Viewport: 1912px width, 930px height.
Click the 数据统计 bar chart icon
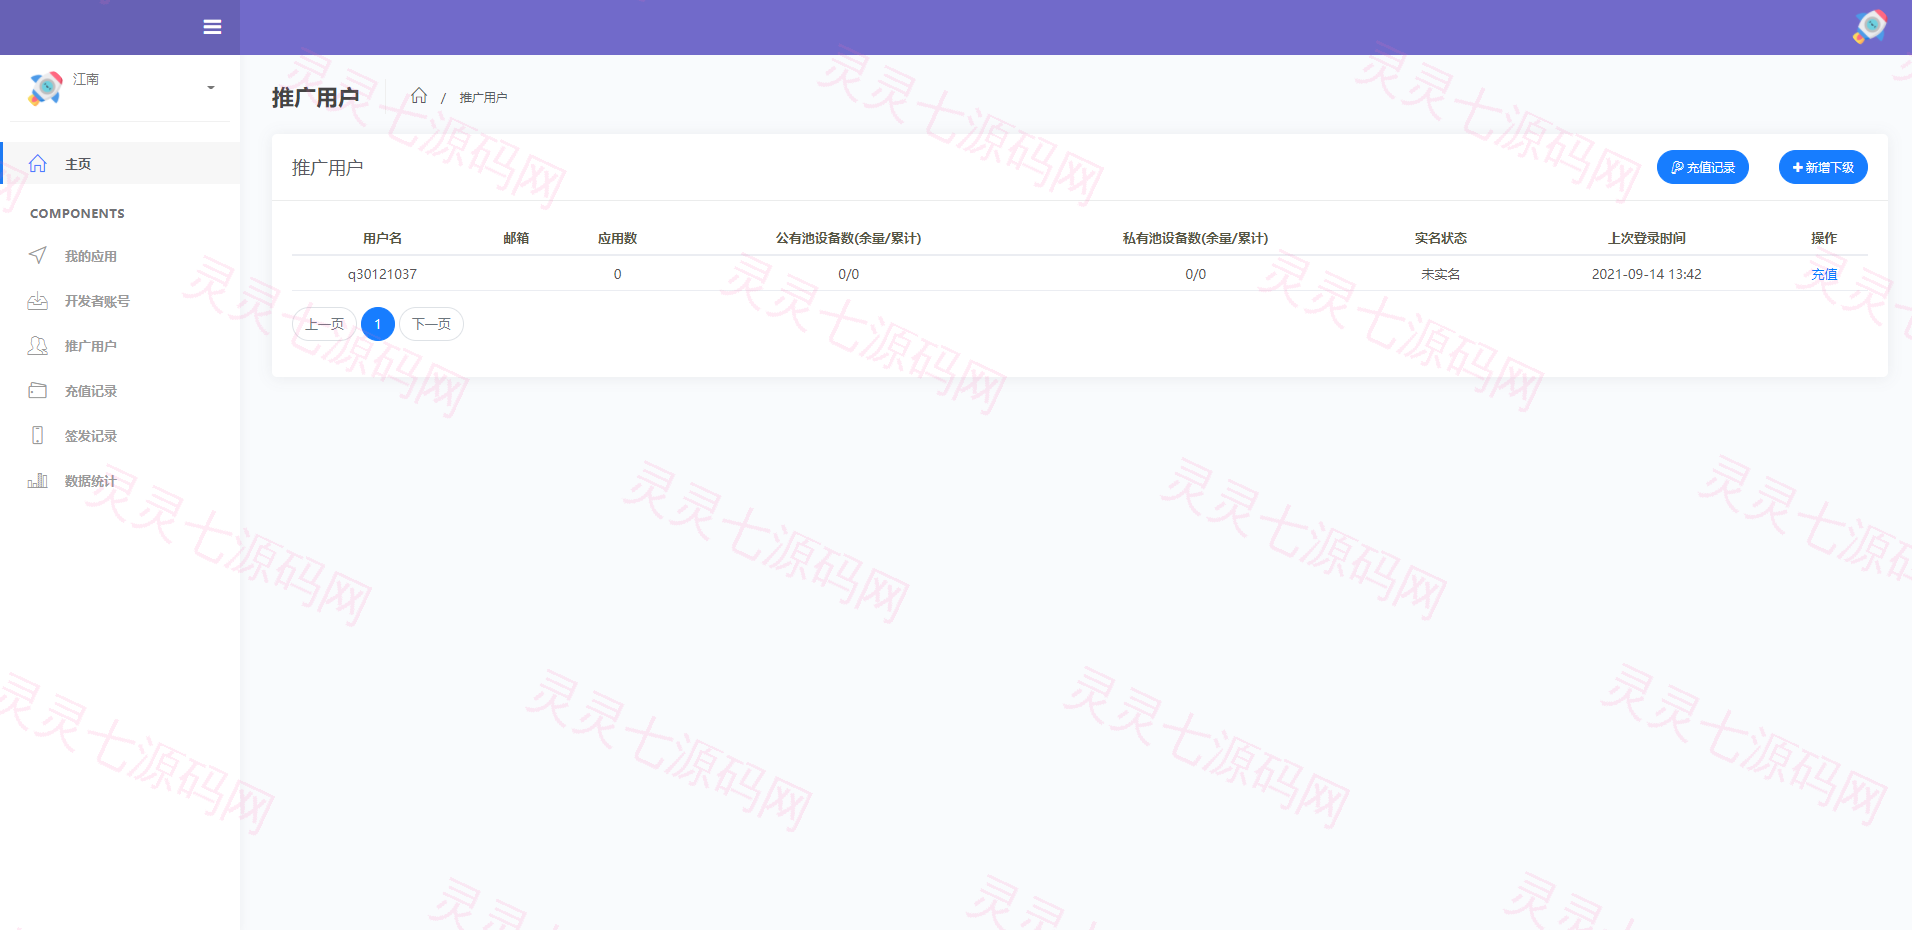click(x=38, y=480)
